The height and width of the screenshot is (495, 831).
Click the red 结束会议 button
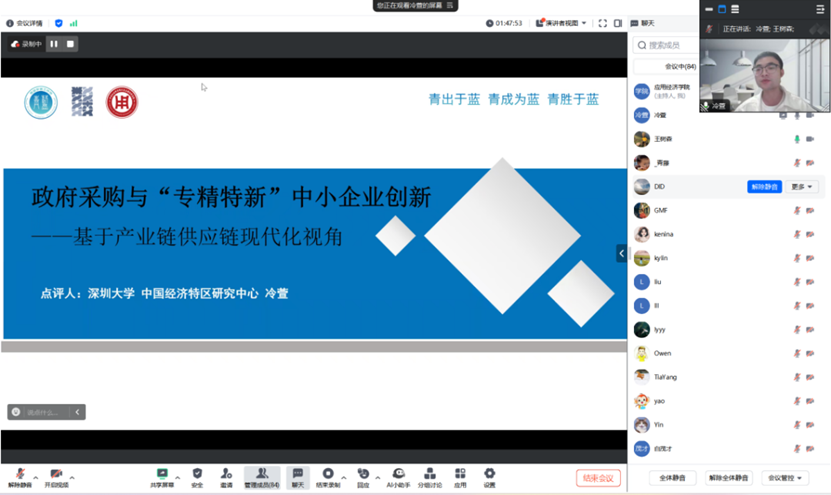(x=598, y=478)
